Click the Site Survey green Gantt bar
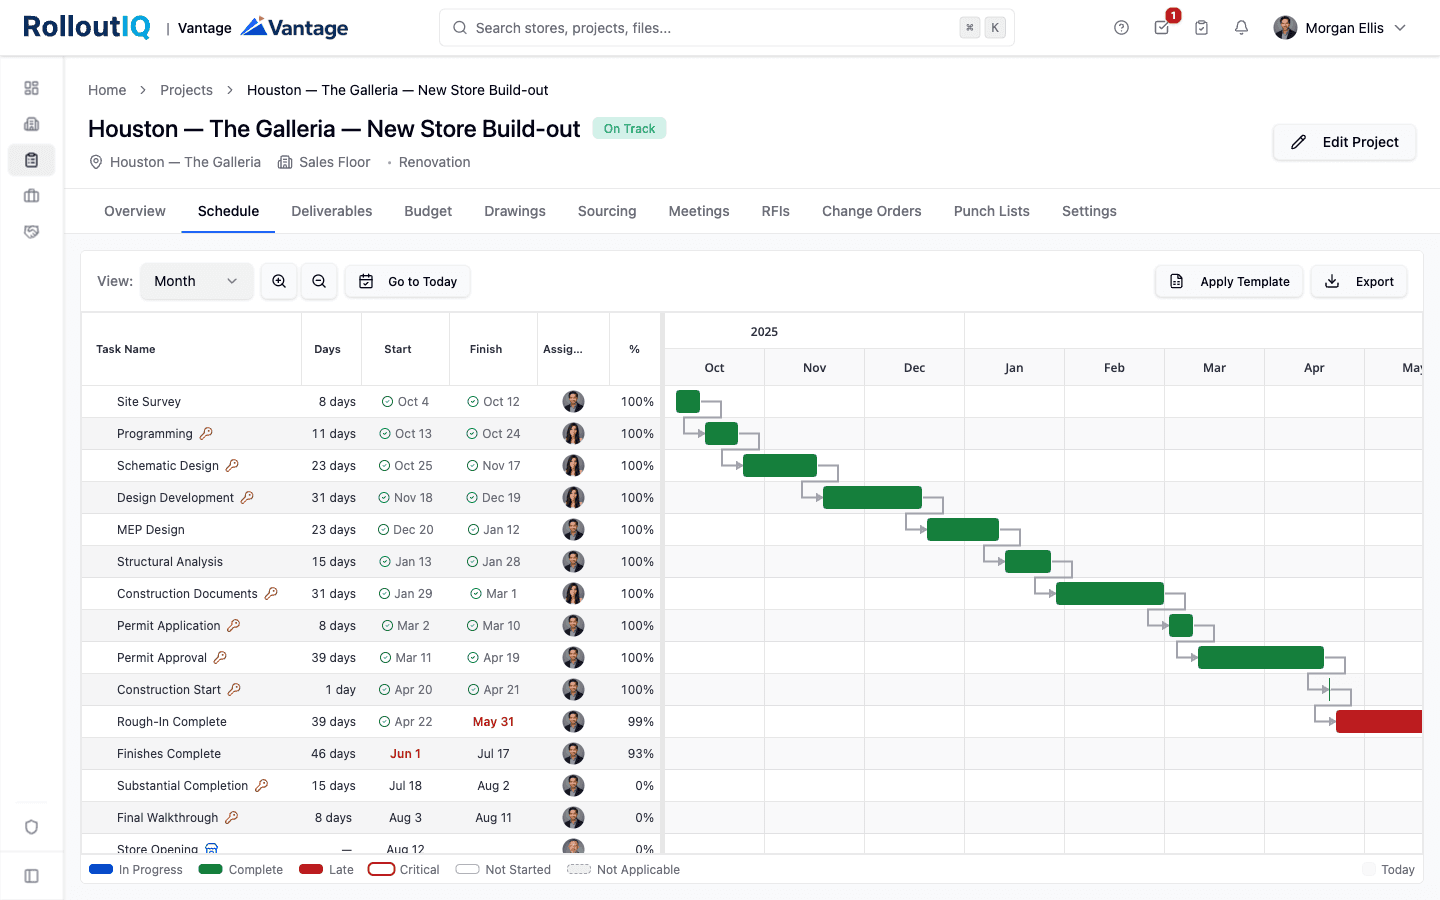Screen dimensions: 1440x900 688,402
